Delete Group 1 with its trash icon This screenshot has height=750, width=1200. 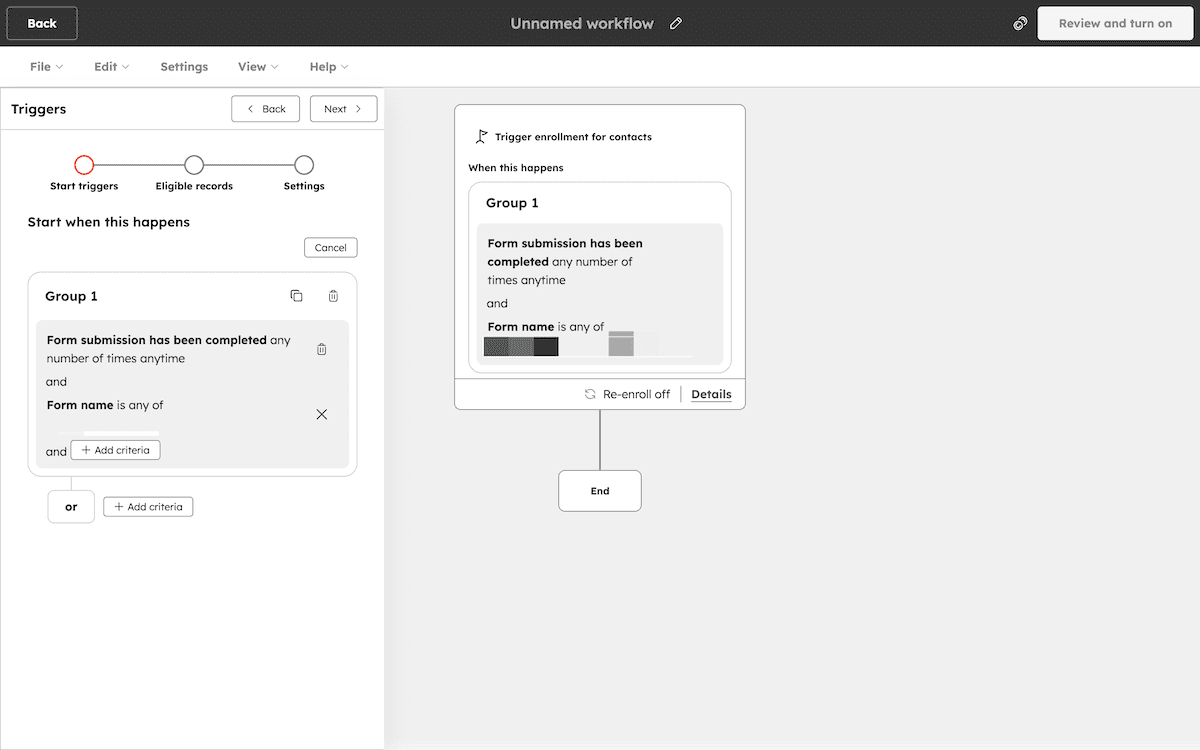pos(332,295)
